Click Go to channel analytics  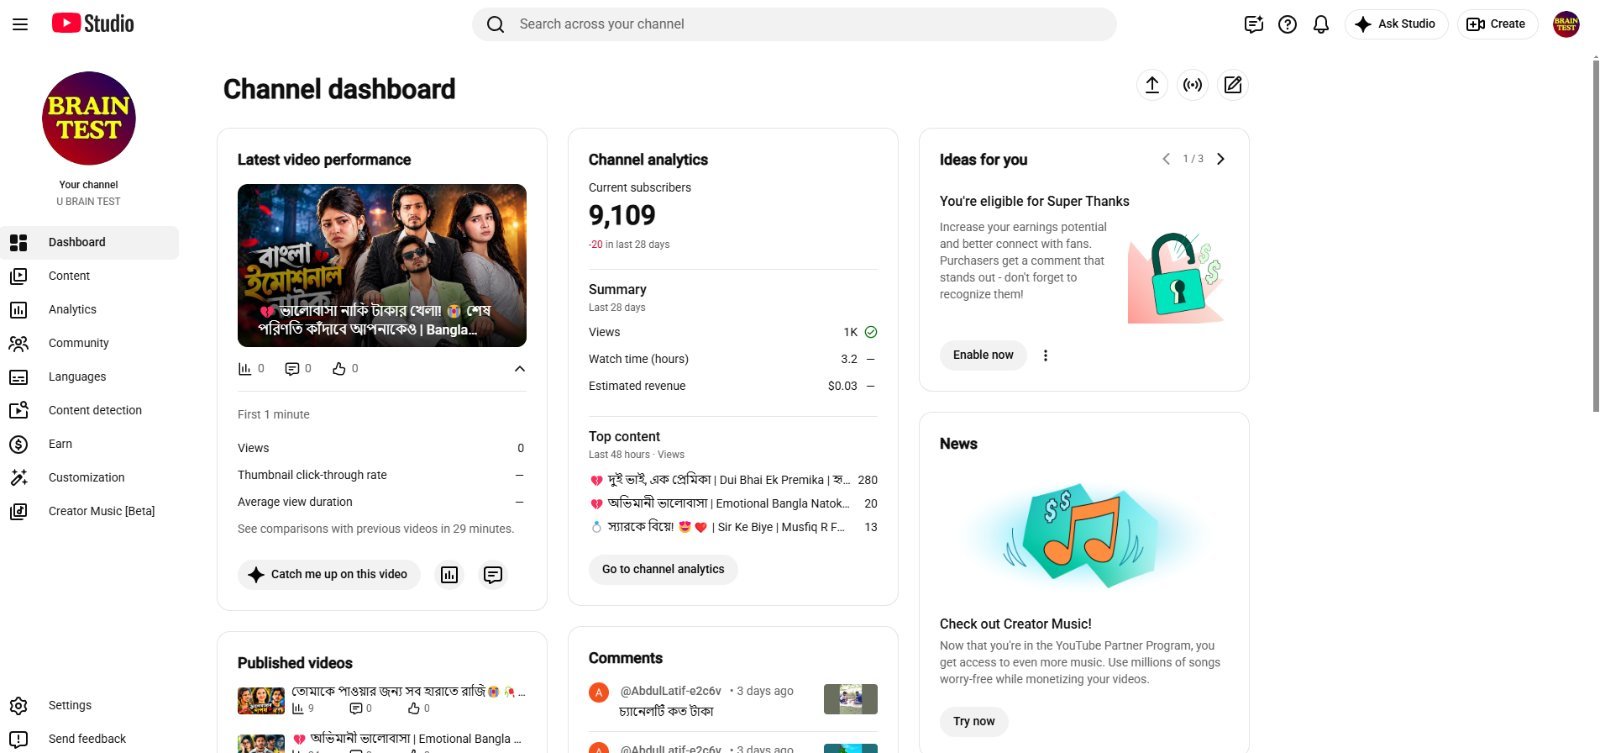(663, 569)
